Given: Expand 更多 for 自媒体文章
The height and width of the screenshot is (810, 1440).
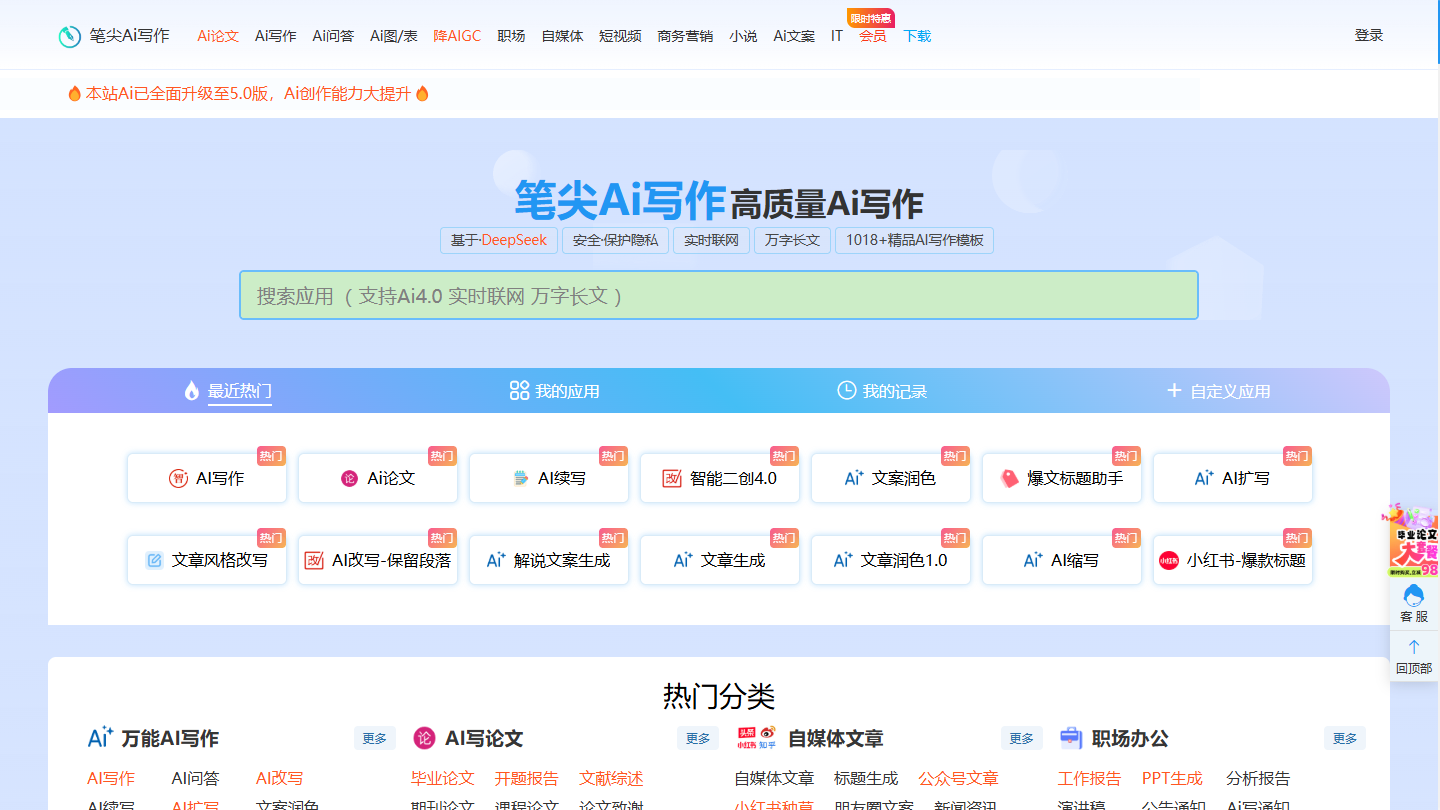Looking at the screenshot, I should click(1022, 738).
